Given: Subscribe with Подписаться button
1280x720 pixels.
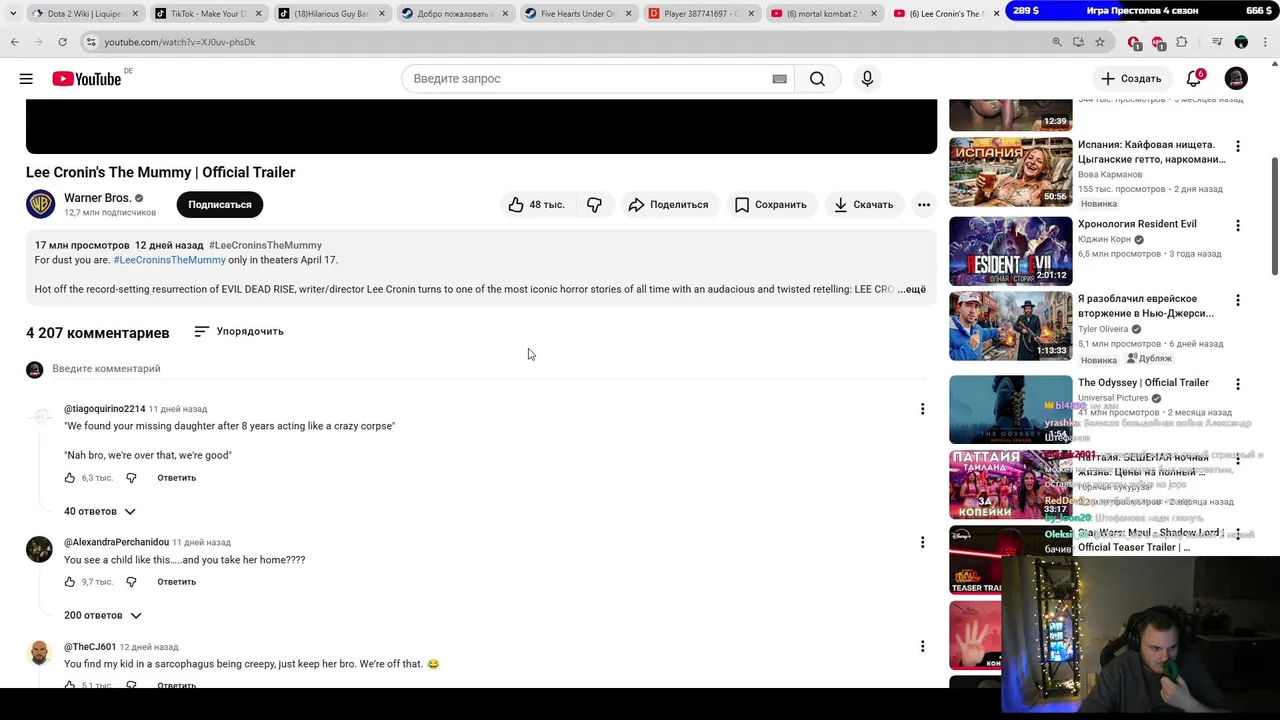Looking at the screenshot, I should (x=220, y=204).
